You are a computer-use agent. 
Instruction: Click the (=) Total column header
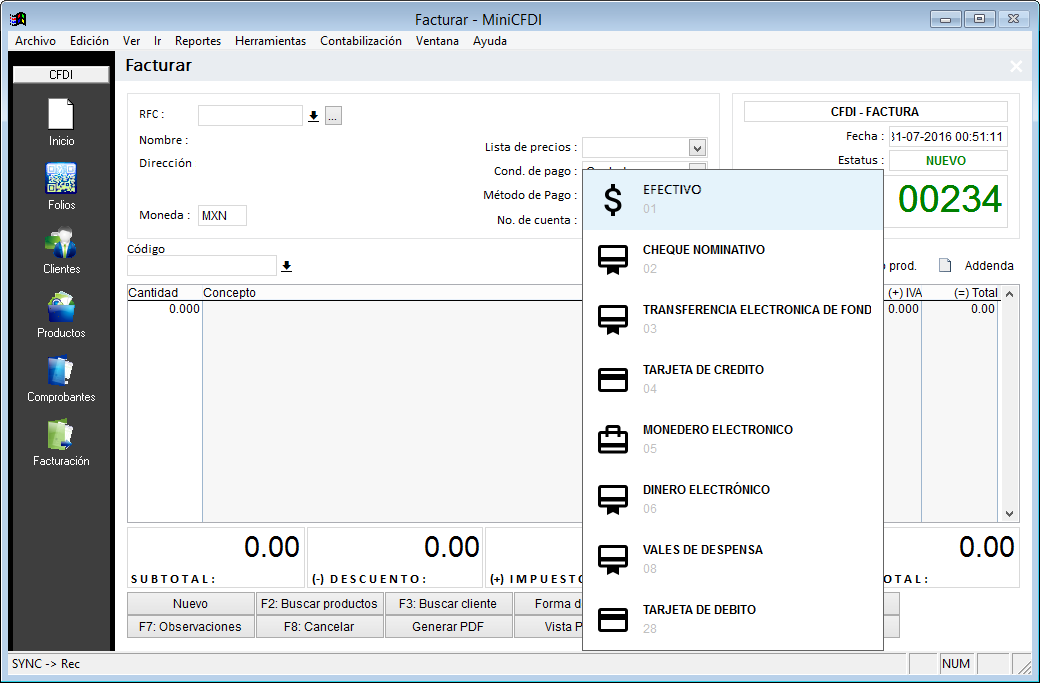[x=975, y=292]
